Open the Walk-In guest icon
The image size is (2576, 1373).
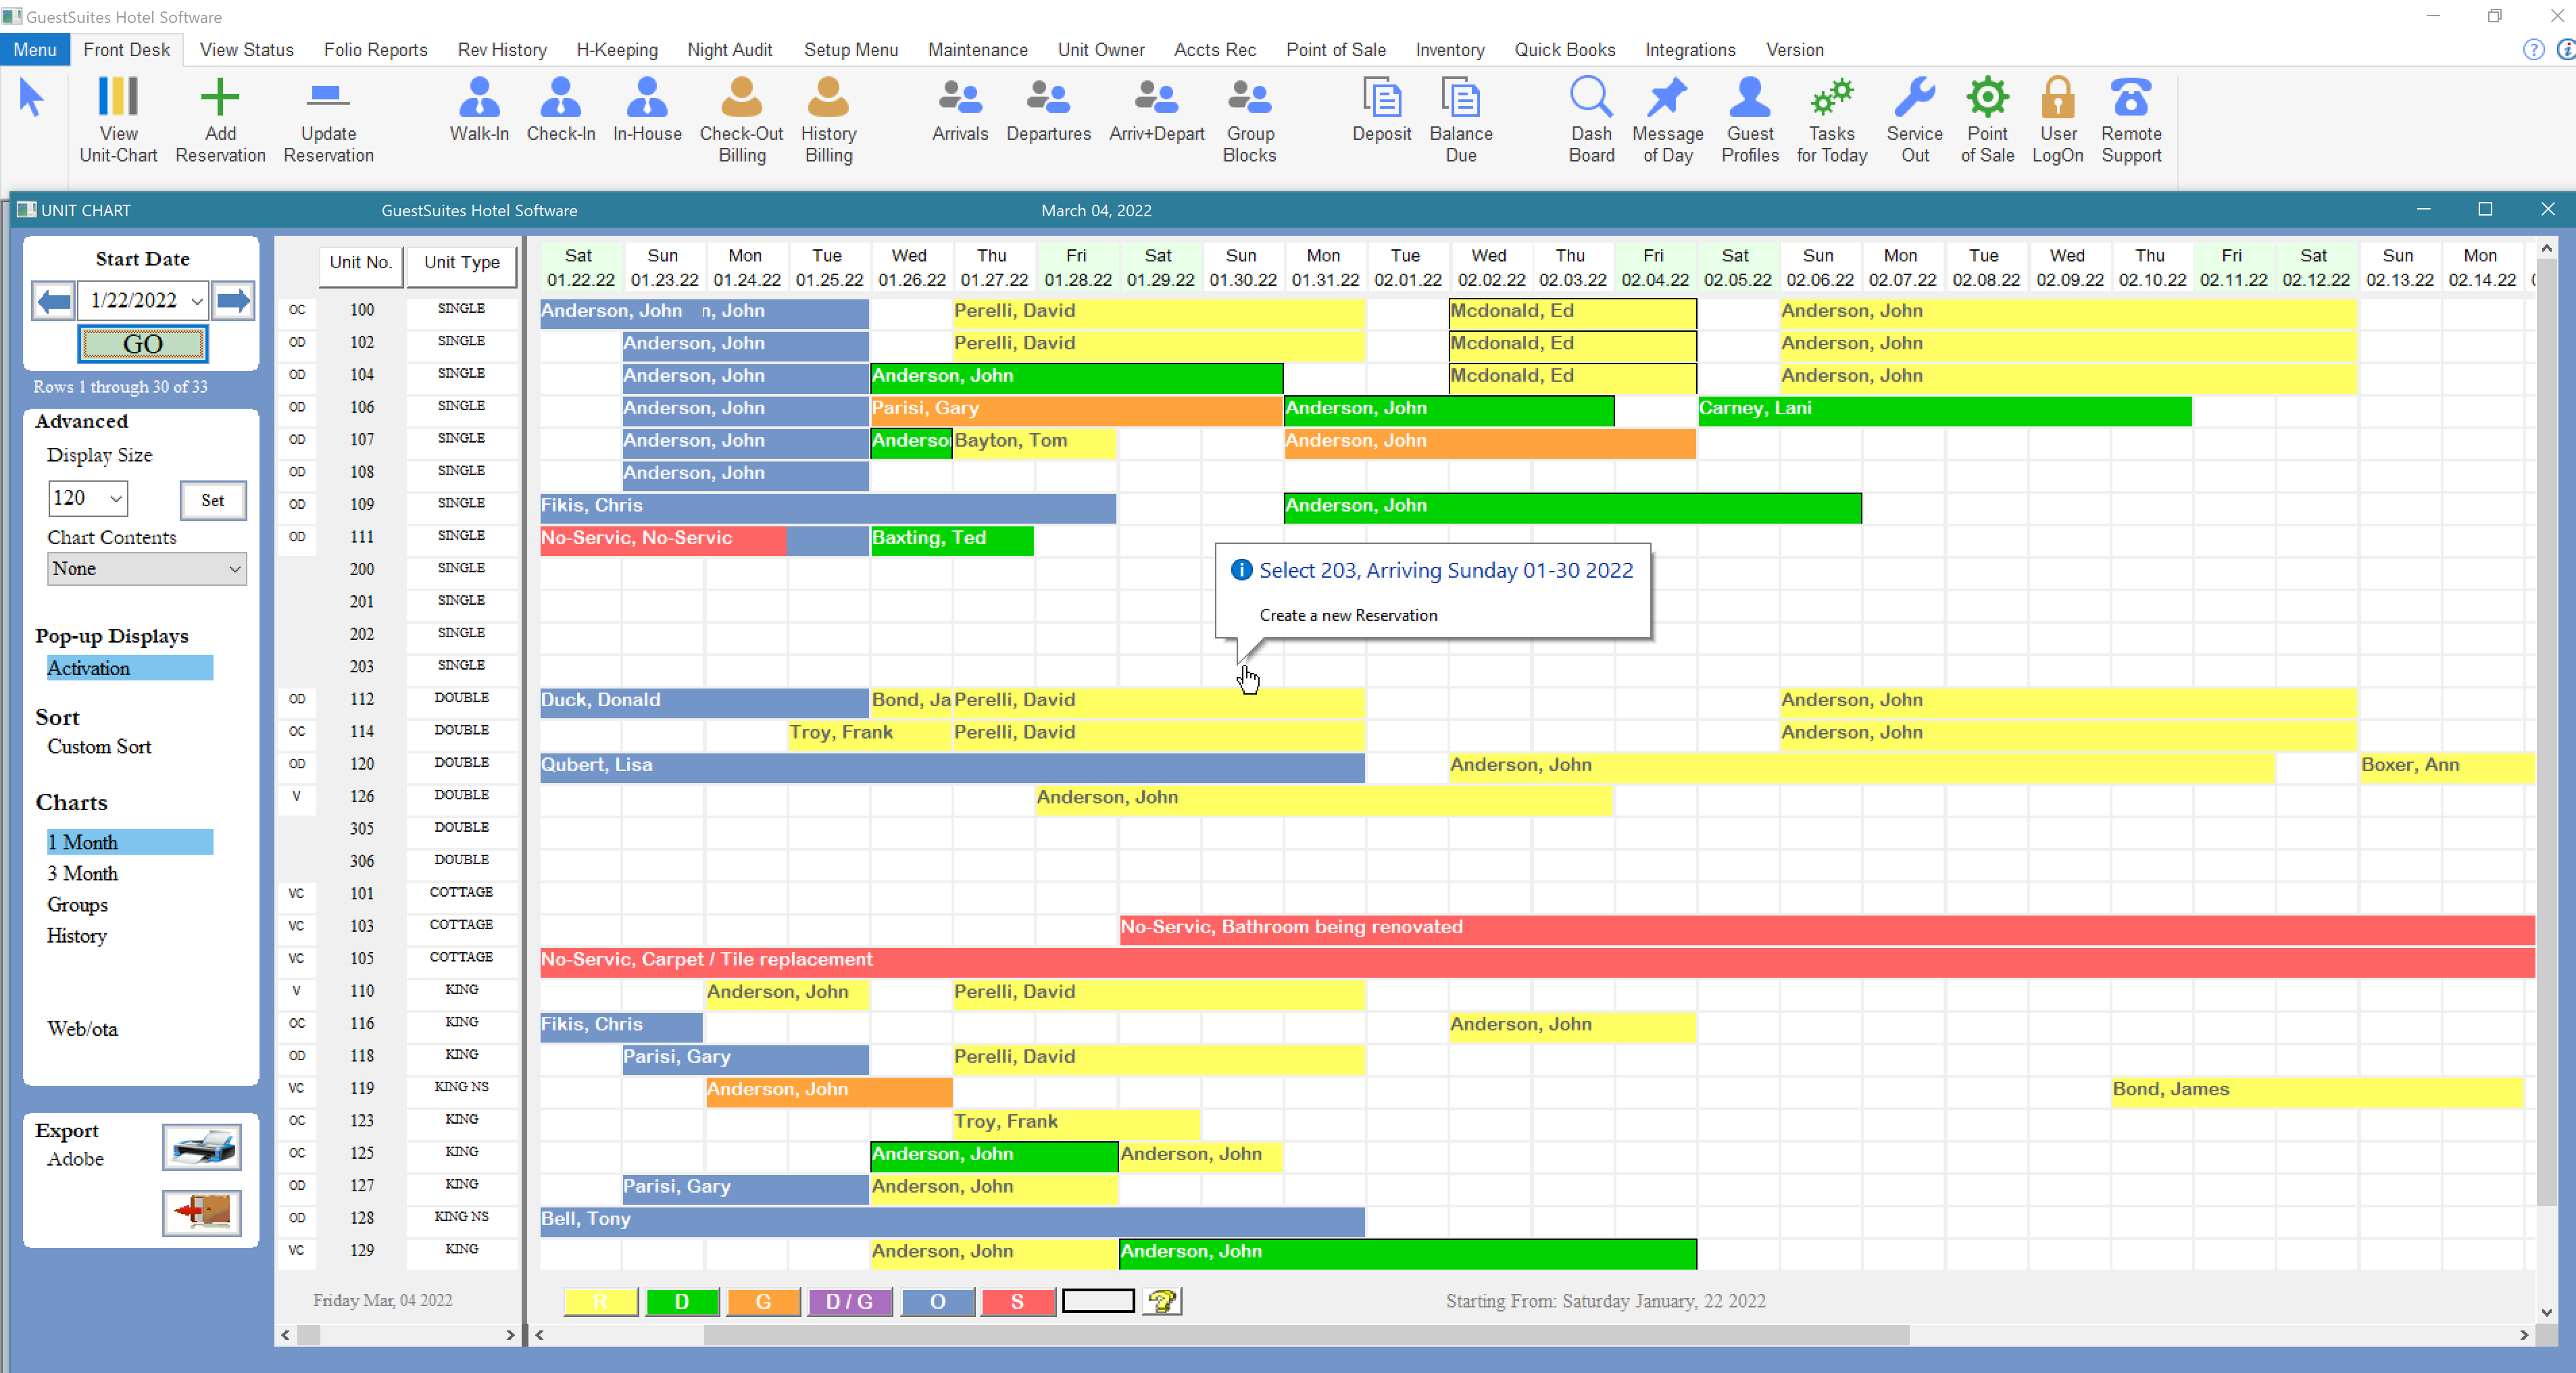click(479, 99)
